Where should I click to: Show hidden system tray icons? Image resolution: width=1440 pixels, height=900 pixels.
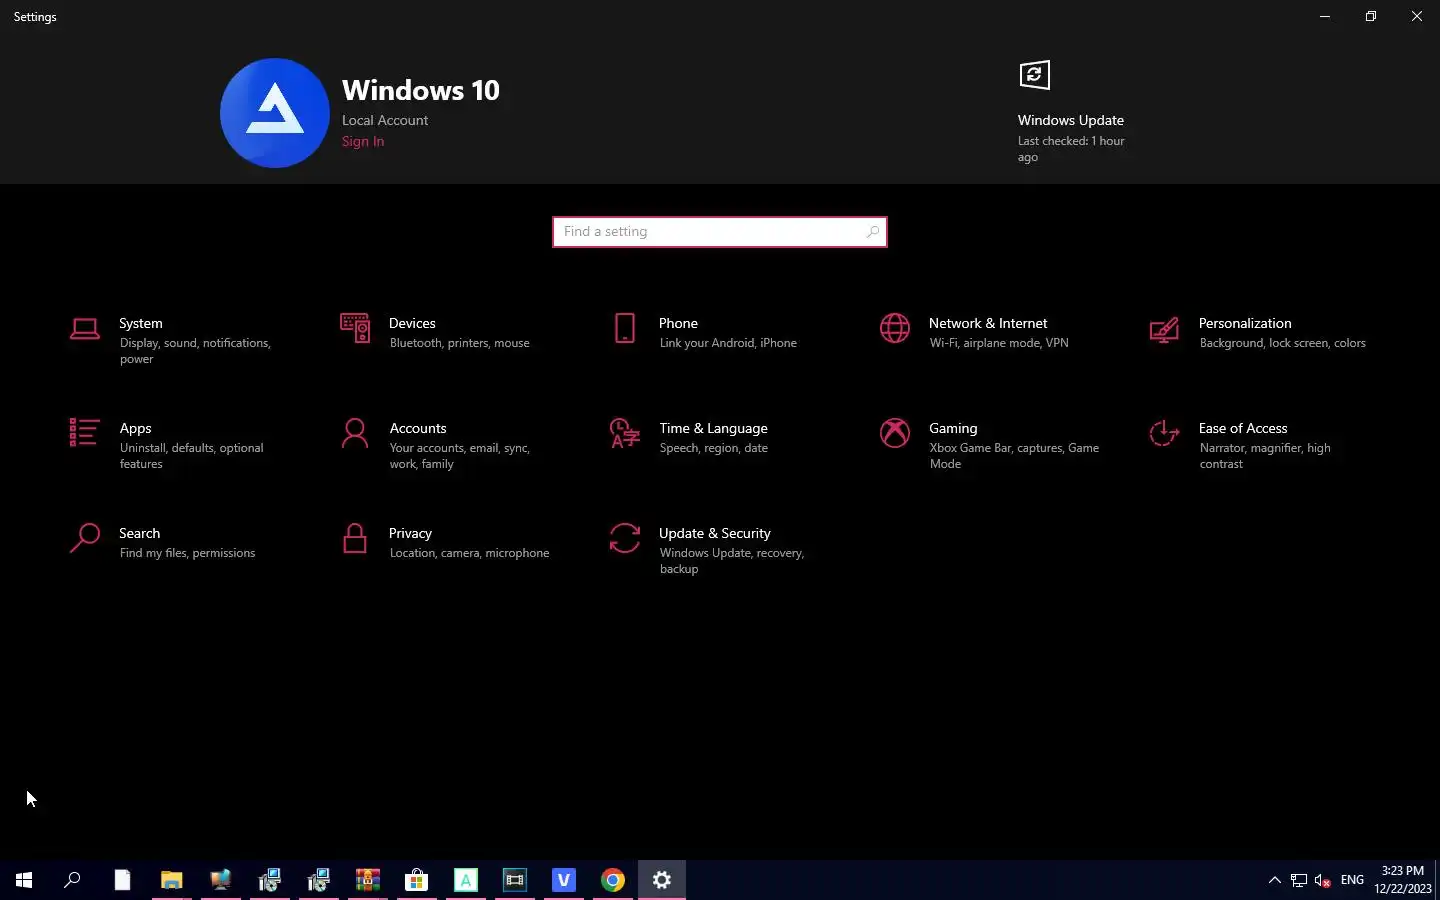click(1274, 880)
